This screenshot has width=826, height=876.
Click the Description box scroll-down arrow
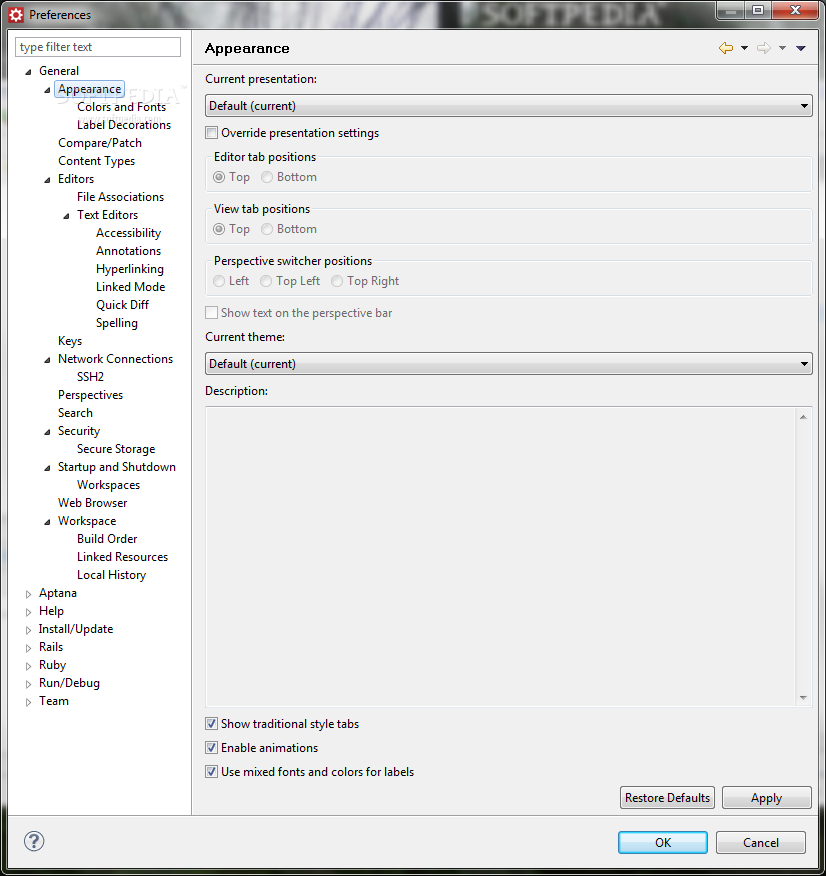803,697
